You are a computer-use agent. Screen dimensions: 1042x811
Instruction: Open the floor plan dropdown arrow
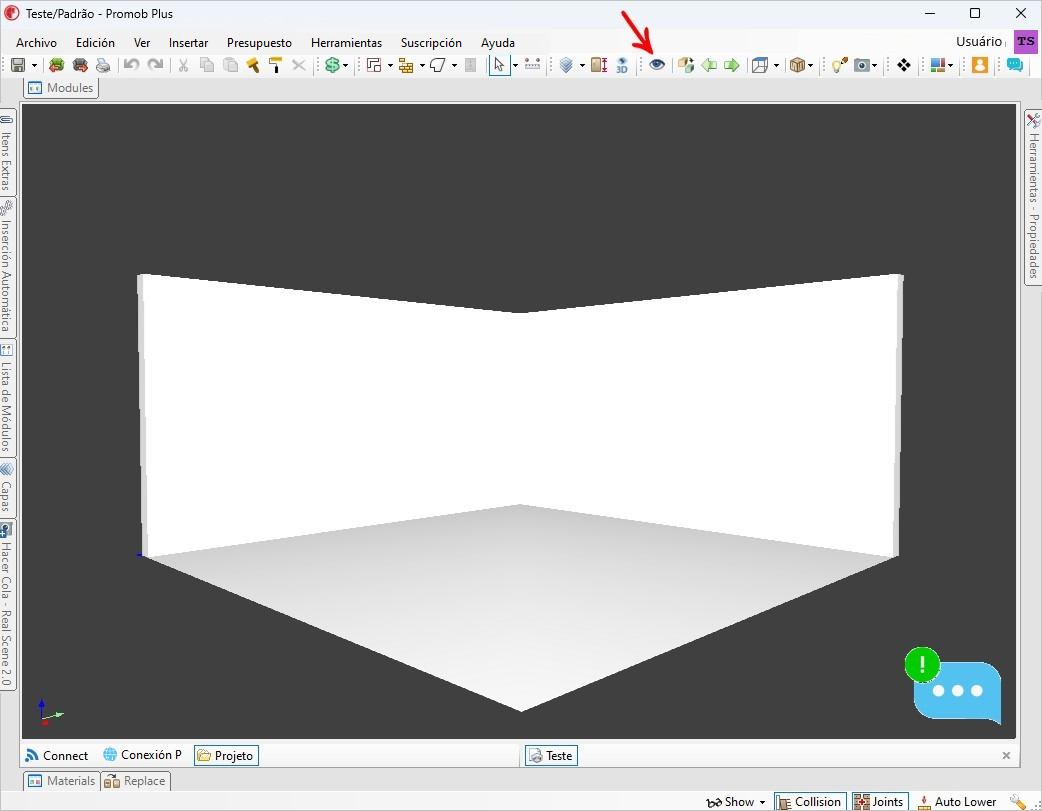(390, 65)
